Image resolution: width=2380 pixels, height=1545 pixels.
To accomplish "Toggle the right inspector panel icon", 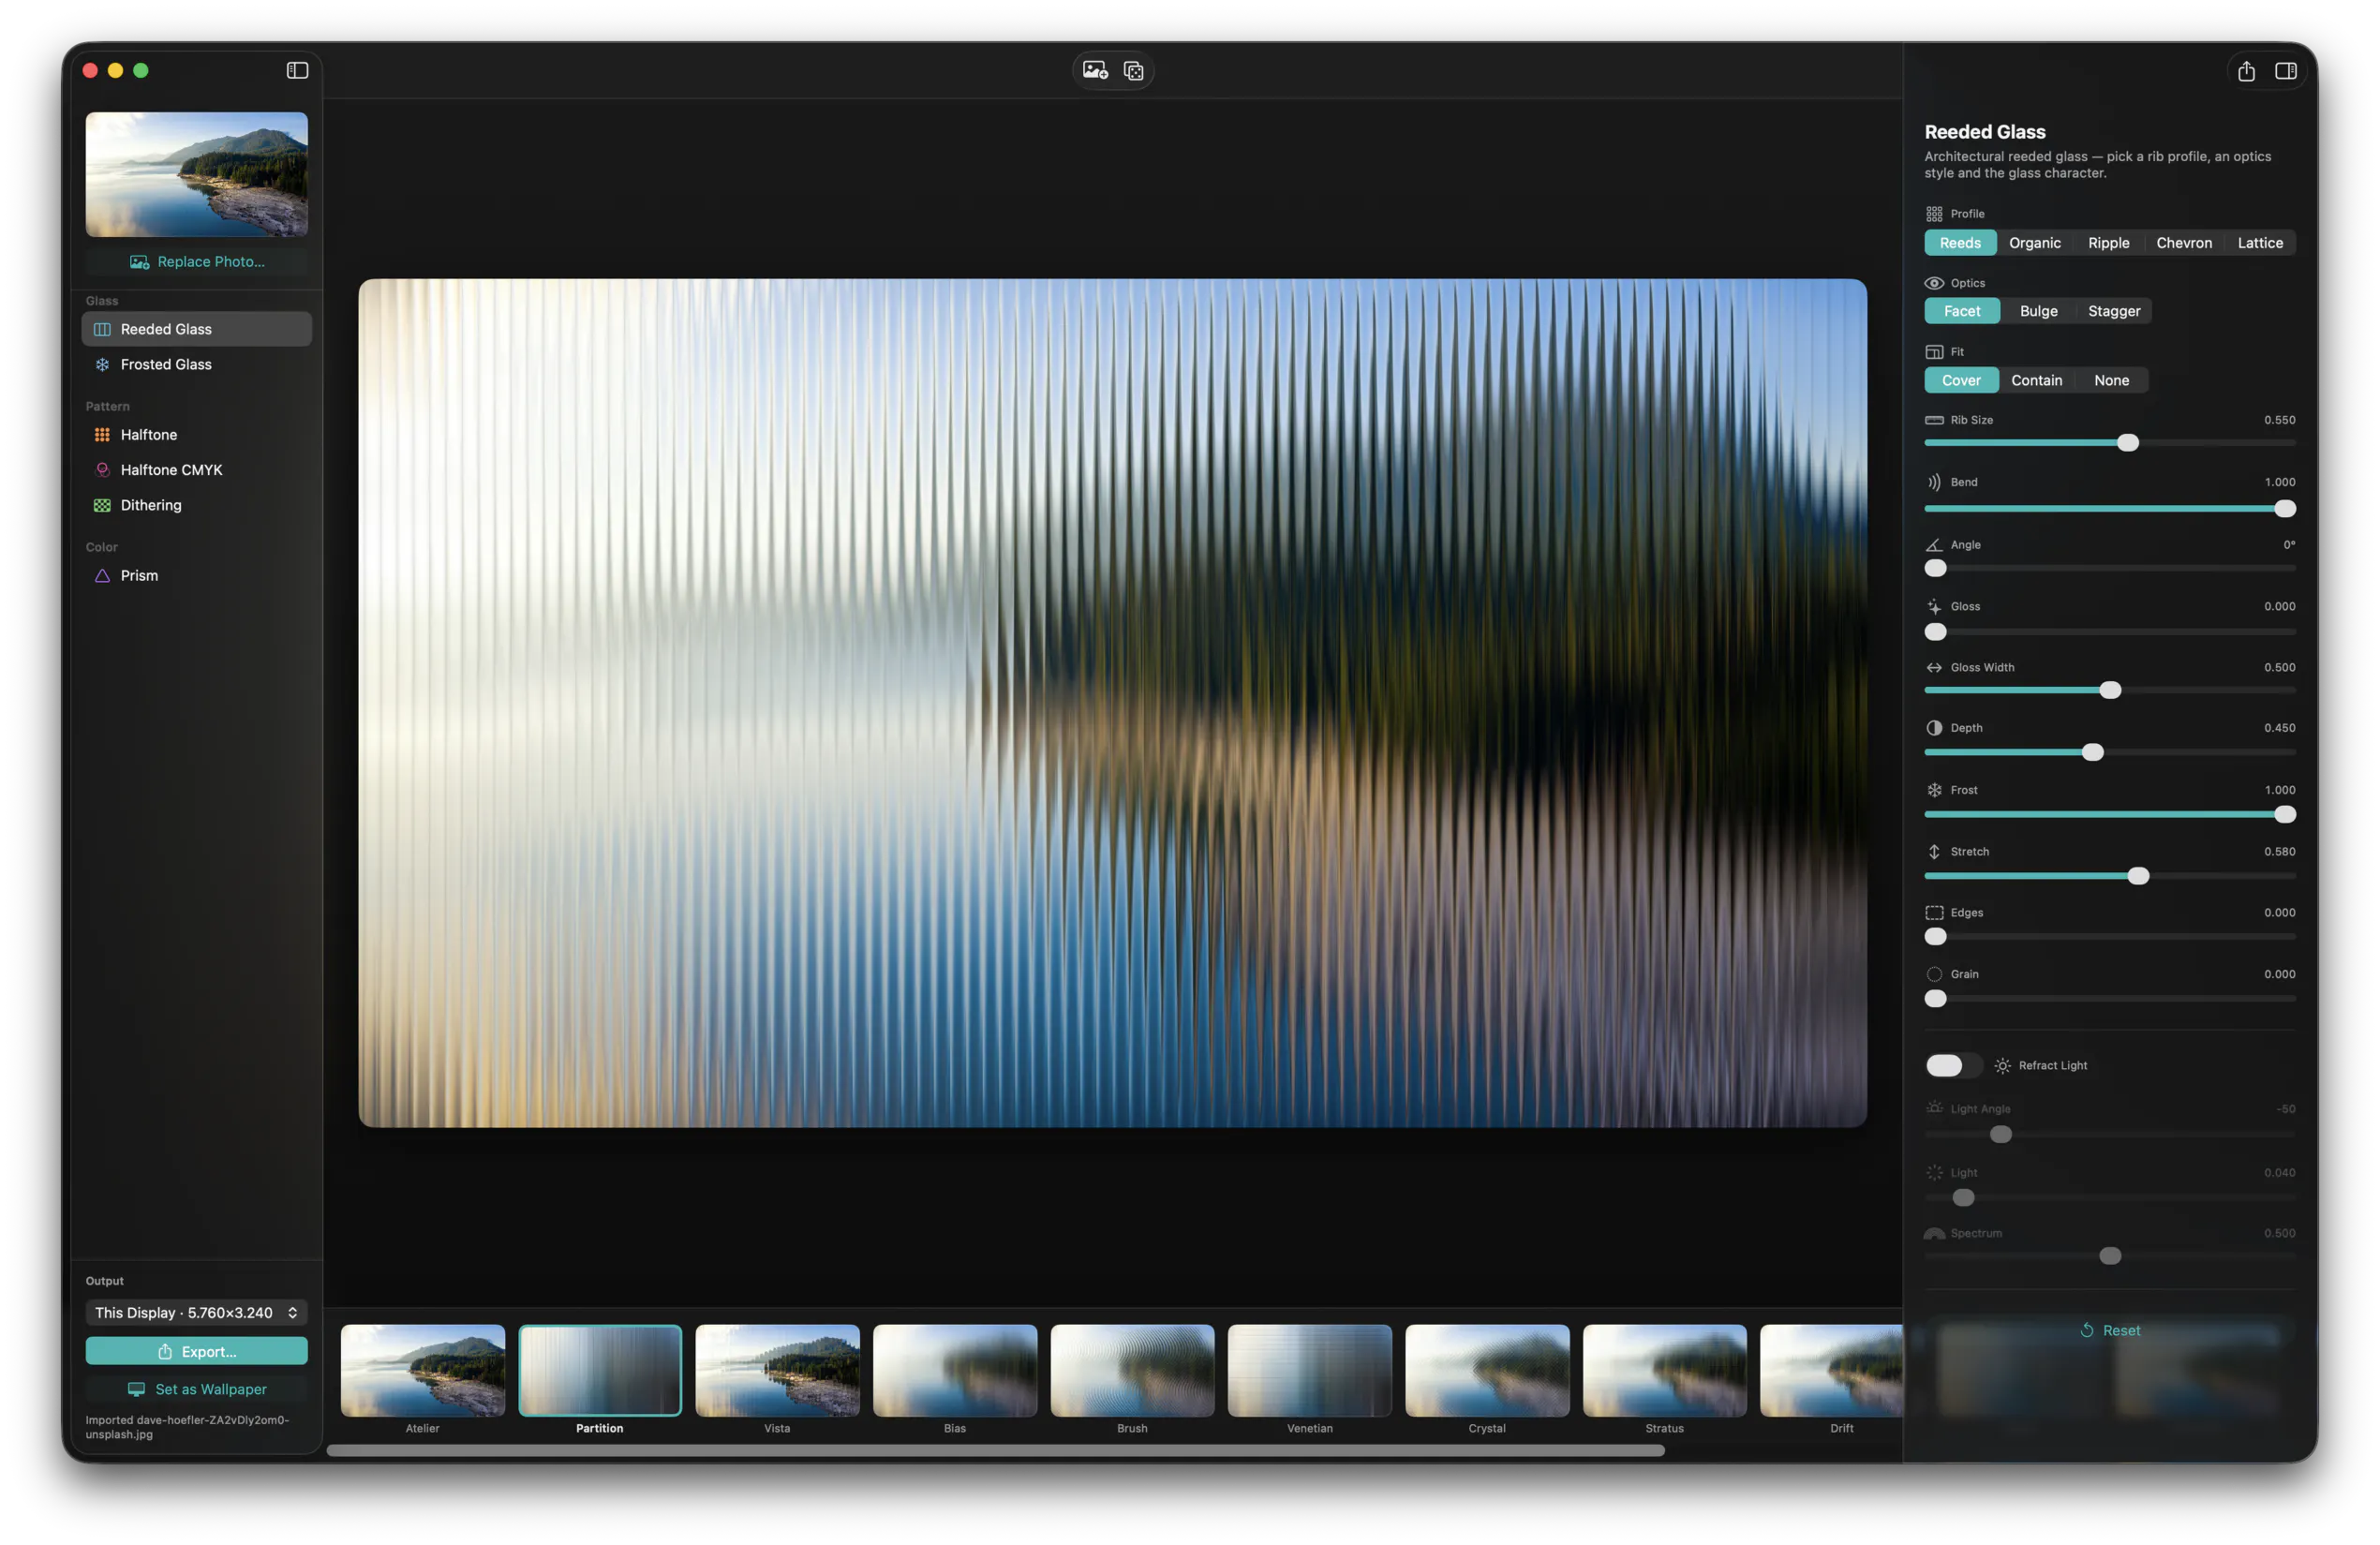I will pos(2286,70).
